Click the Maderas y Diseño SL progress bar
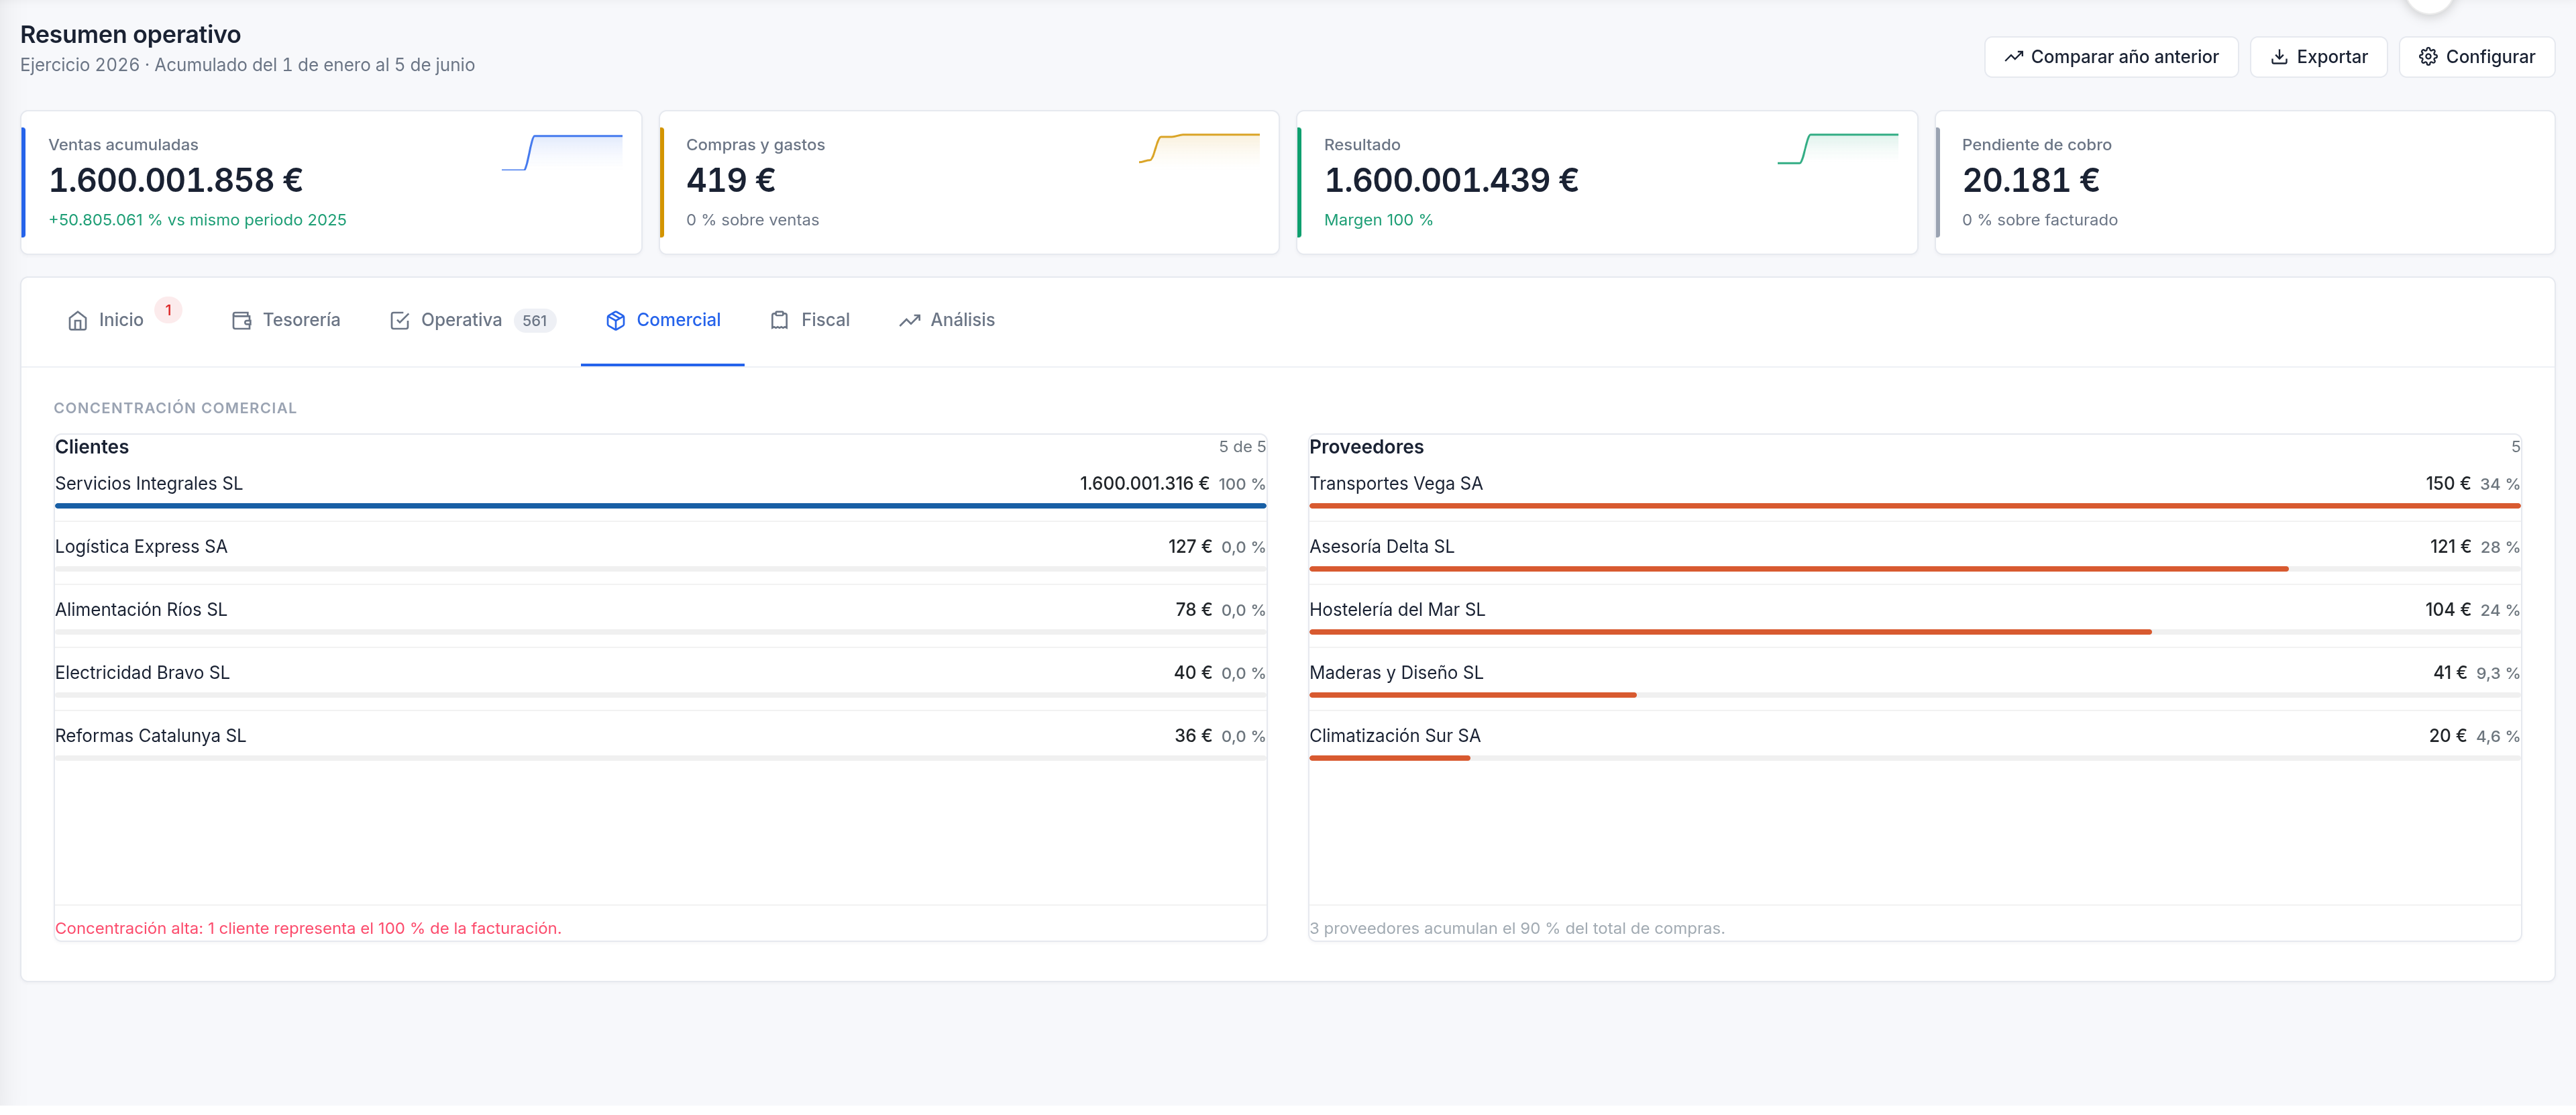Viewport: 2576px width, 1115px height. point(1914,696)
